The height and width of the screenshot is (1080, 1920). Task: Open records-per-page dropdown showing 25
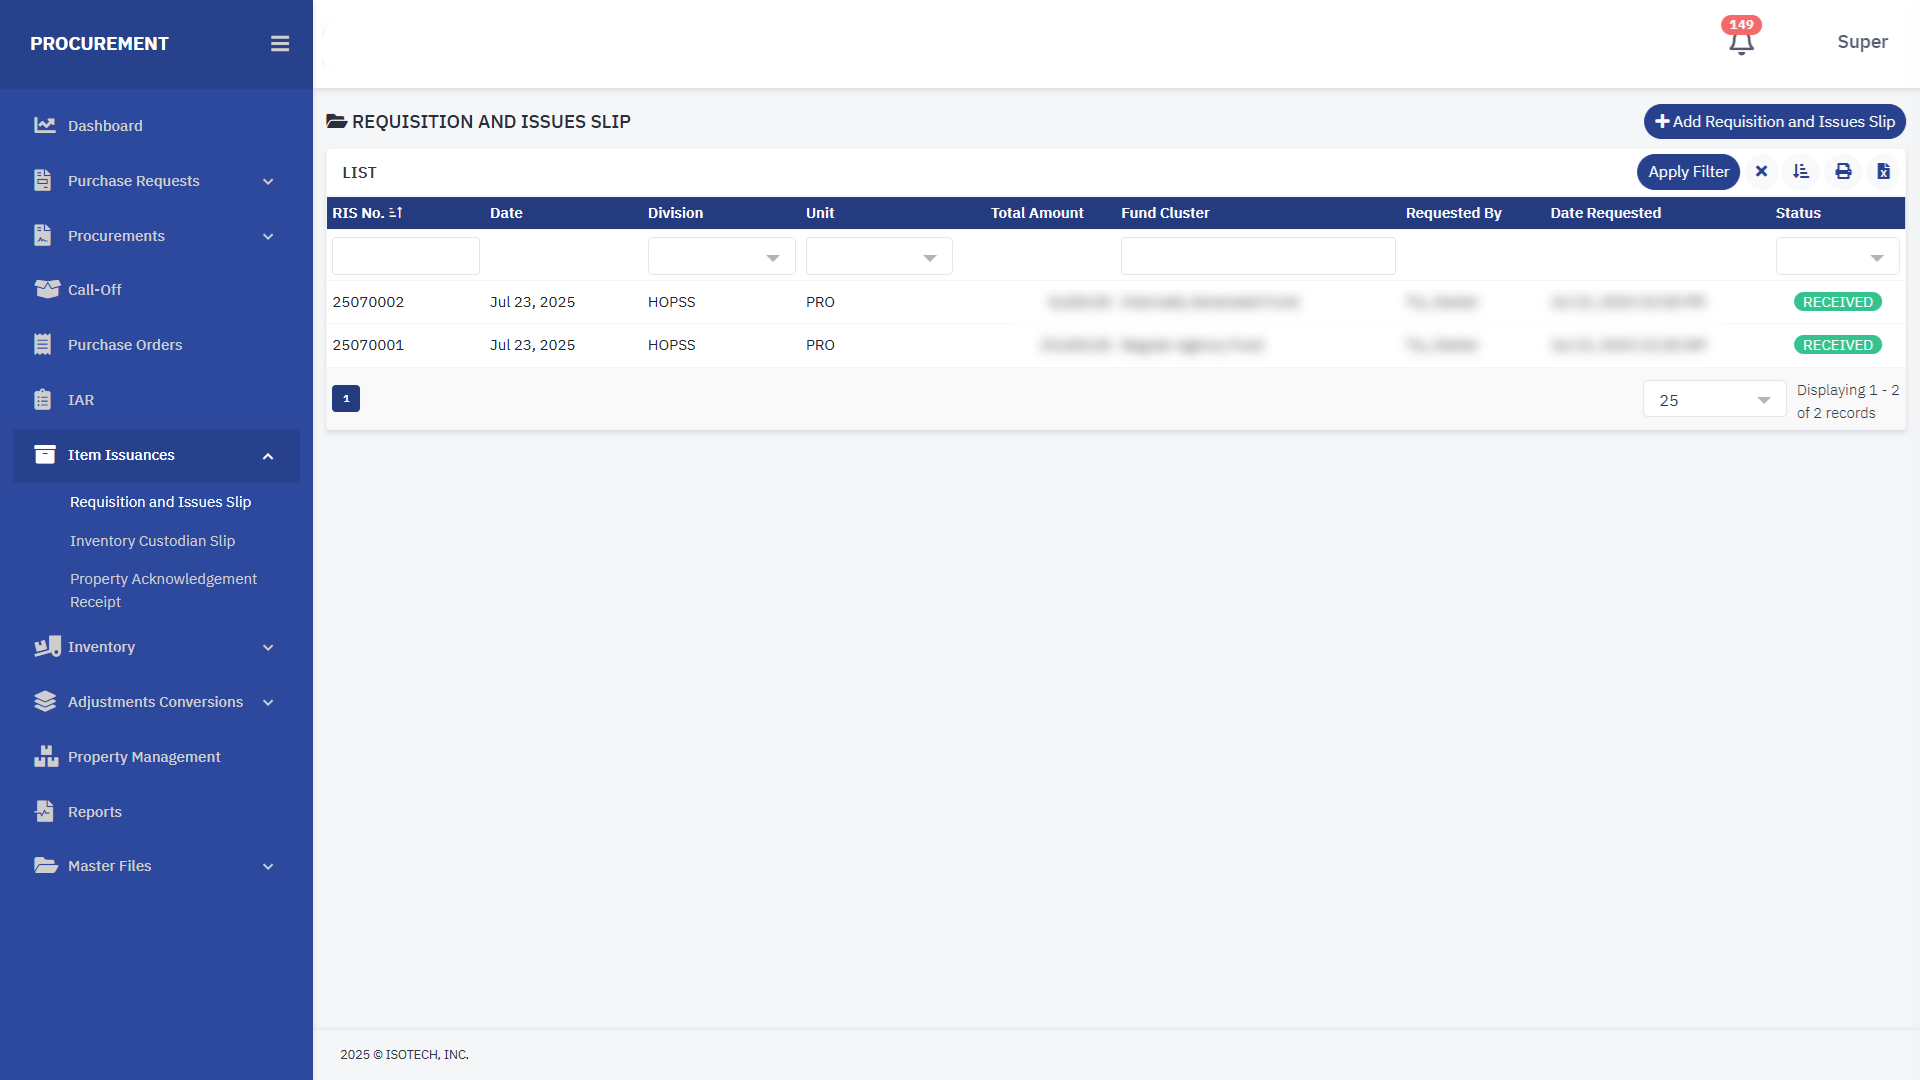click(x=1714, y=400)
